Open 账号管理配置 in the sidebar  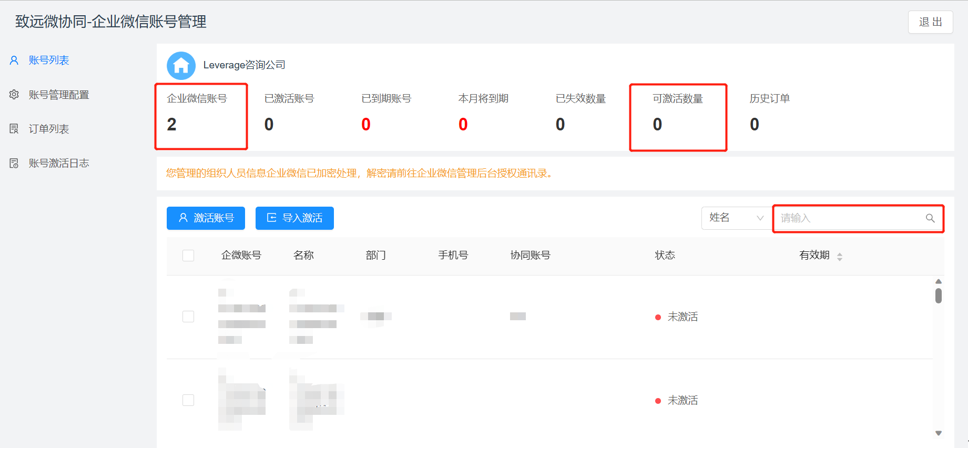[59, 95]
